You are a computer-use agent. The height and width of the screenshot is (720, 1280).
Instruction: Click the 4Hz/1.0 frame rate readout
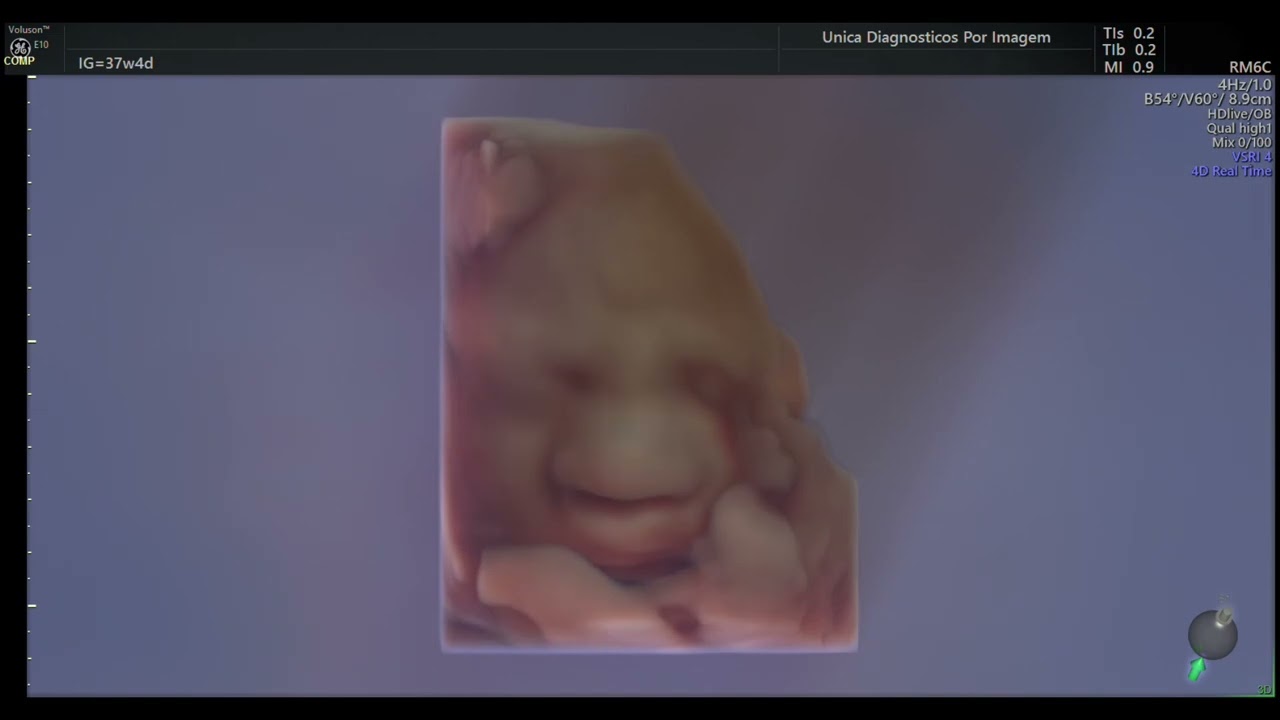tap(1245, 85)
